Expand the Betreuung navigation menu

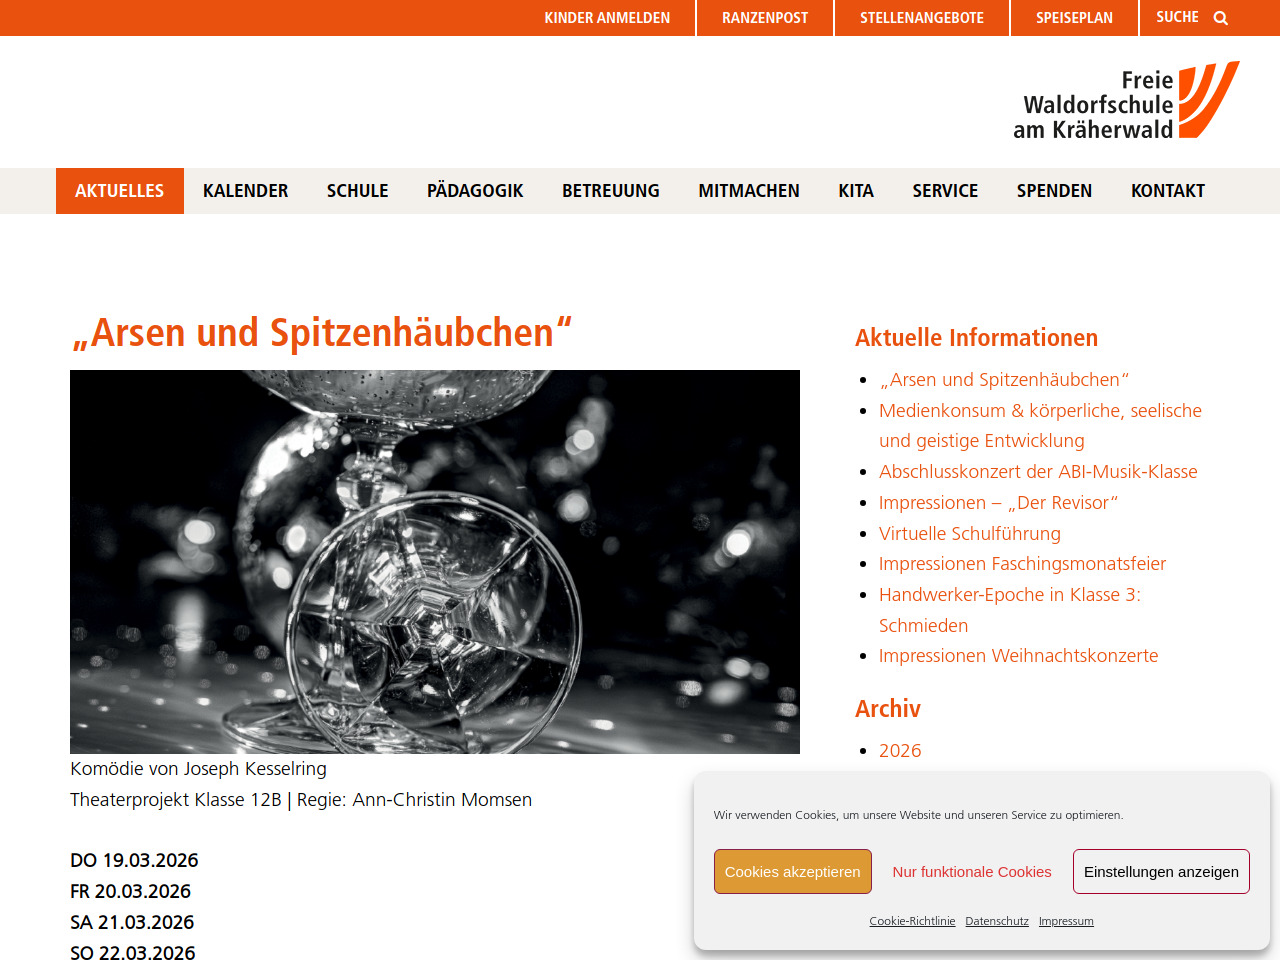point(610,191)
